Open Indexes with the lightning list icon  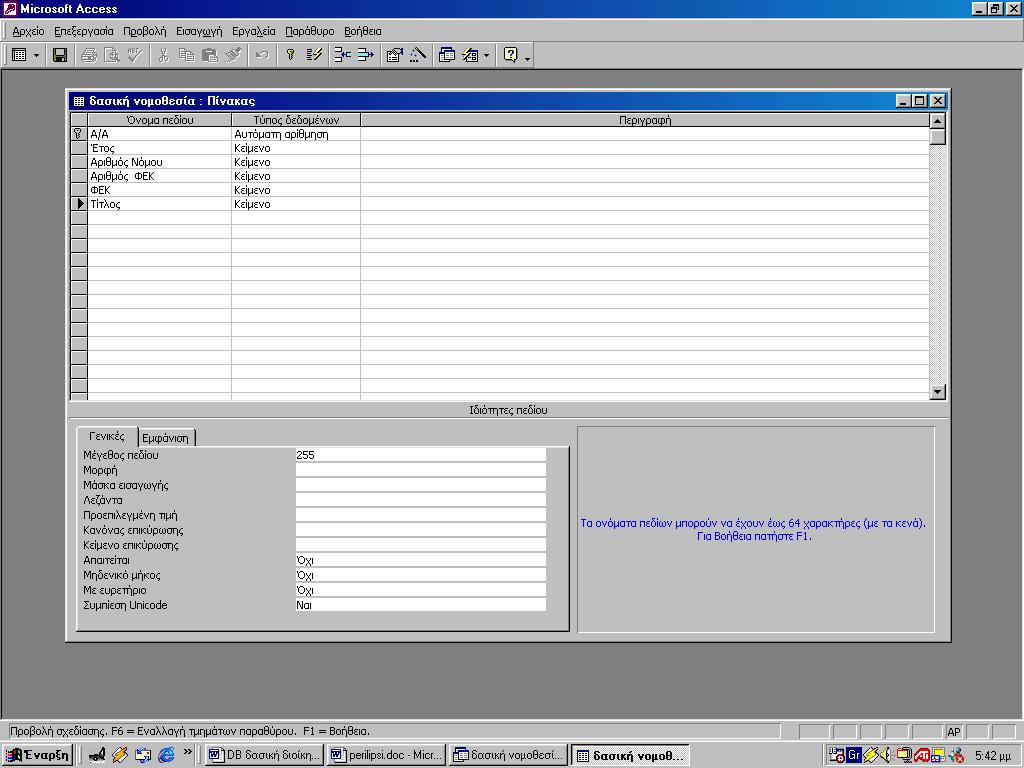point(314,56)
